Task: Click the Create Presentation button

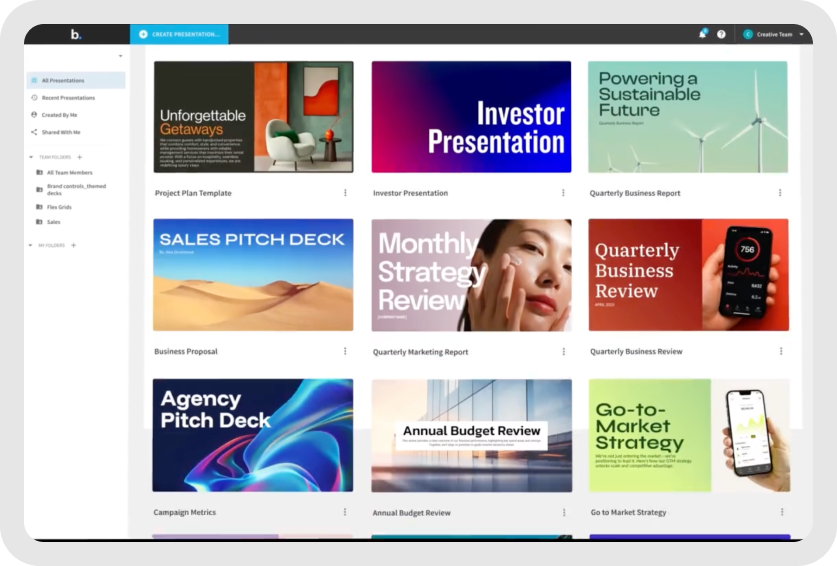Action: click(x=179, y=34)
